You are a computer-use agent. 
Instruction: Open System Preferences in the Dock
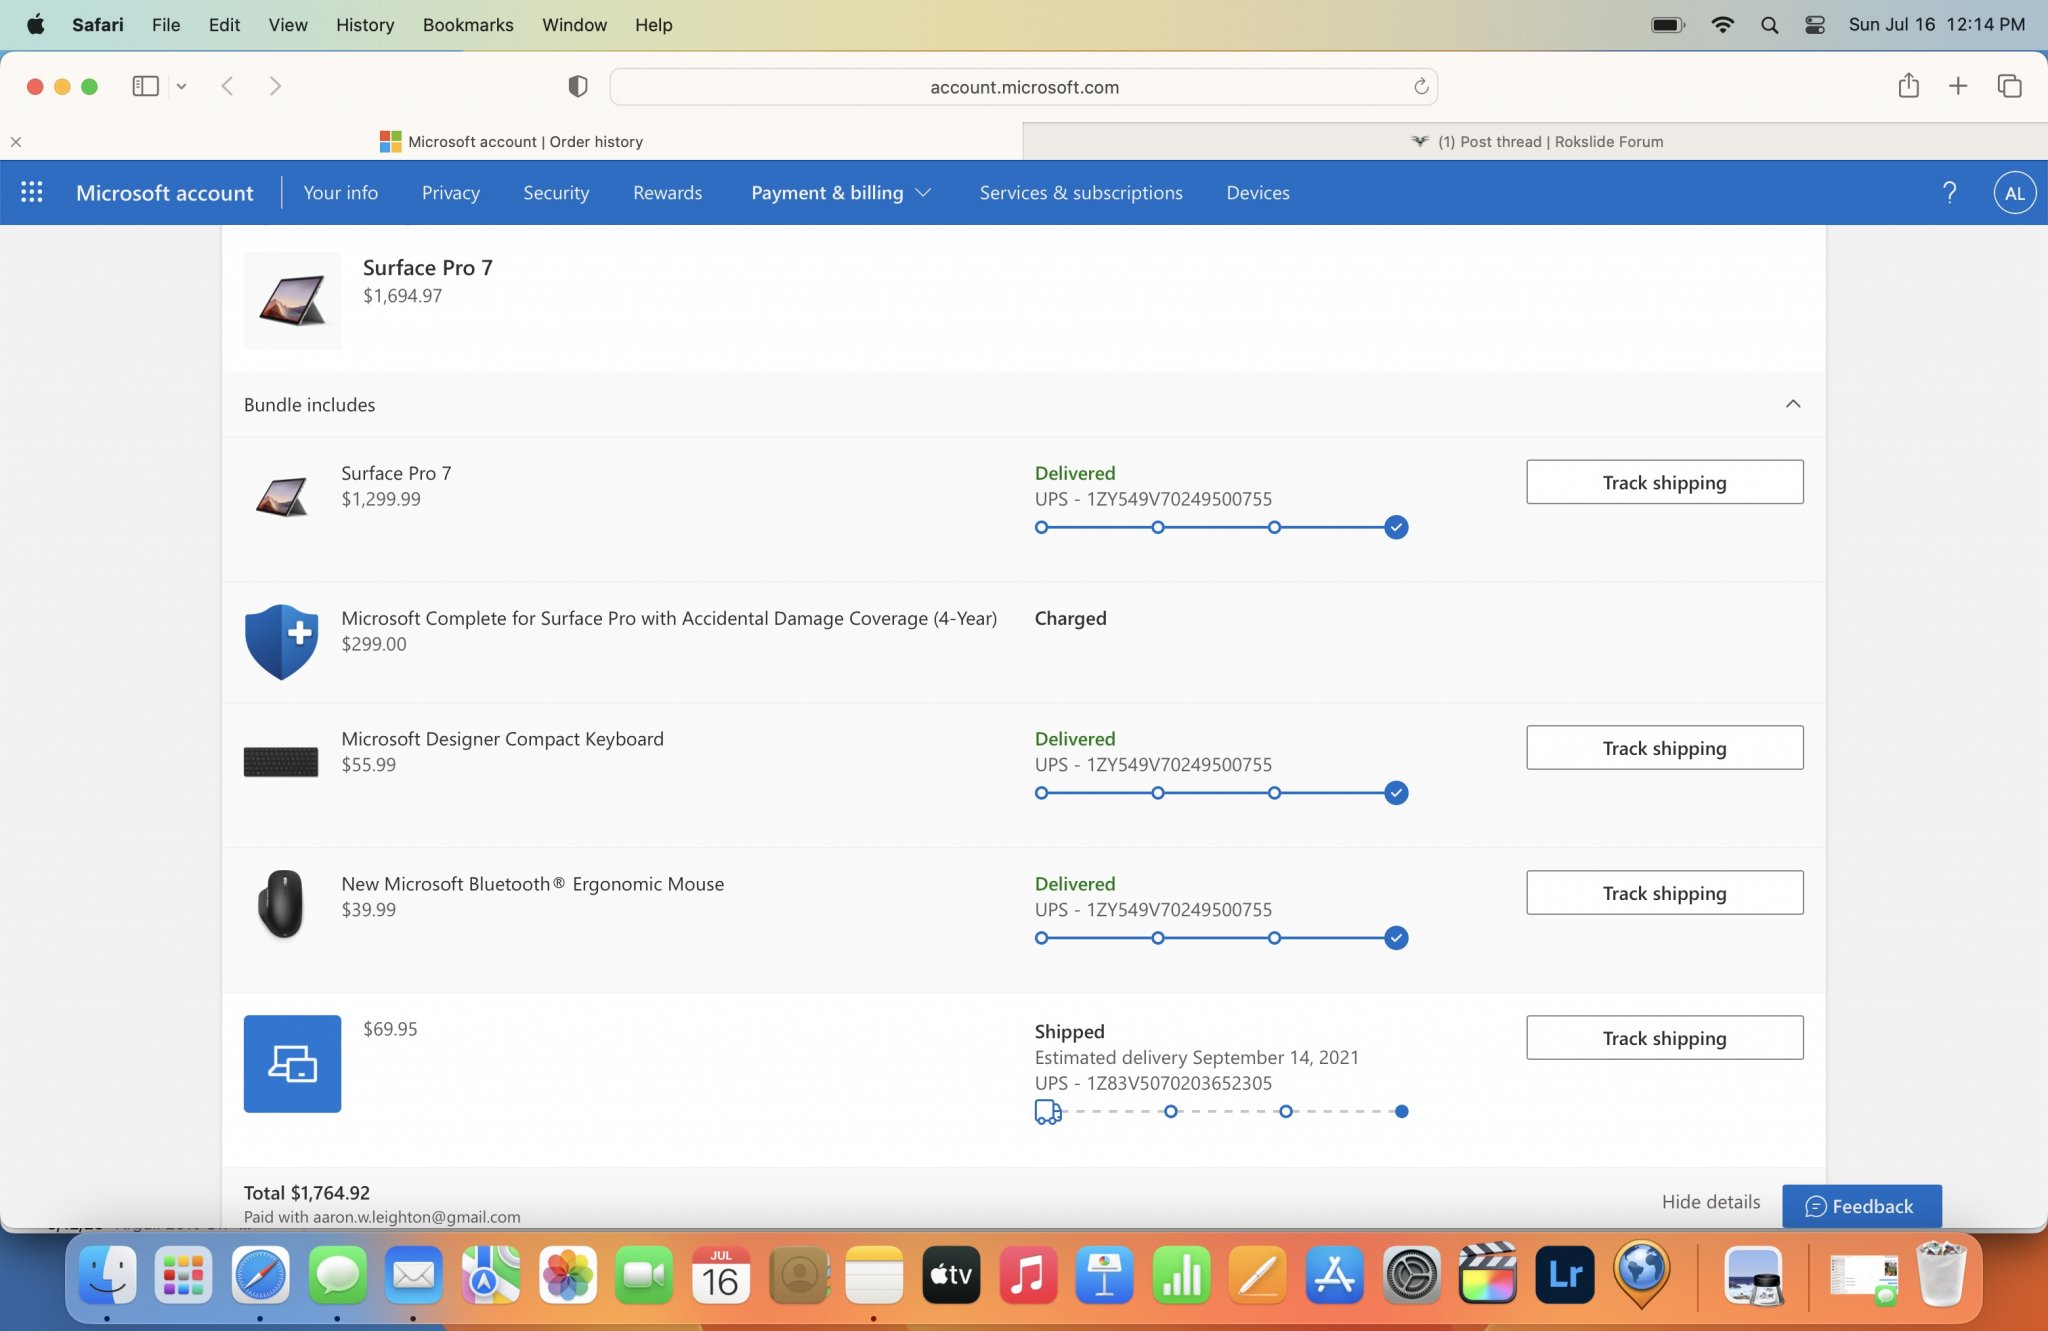[x=1411, y=1275]
